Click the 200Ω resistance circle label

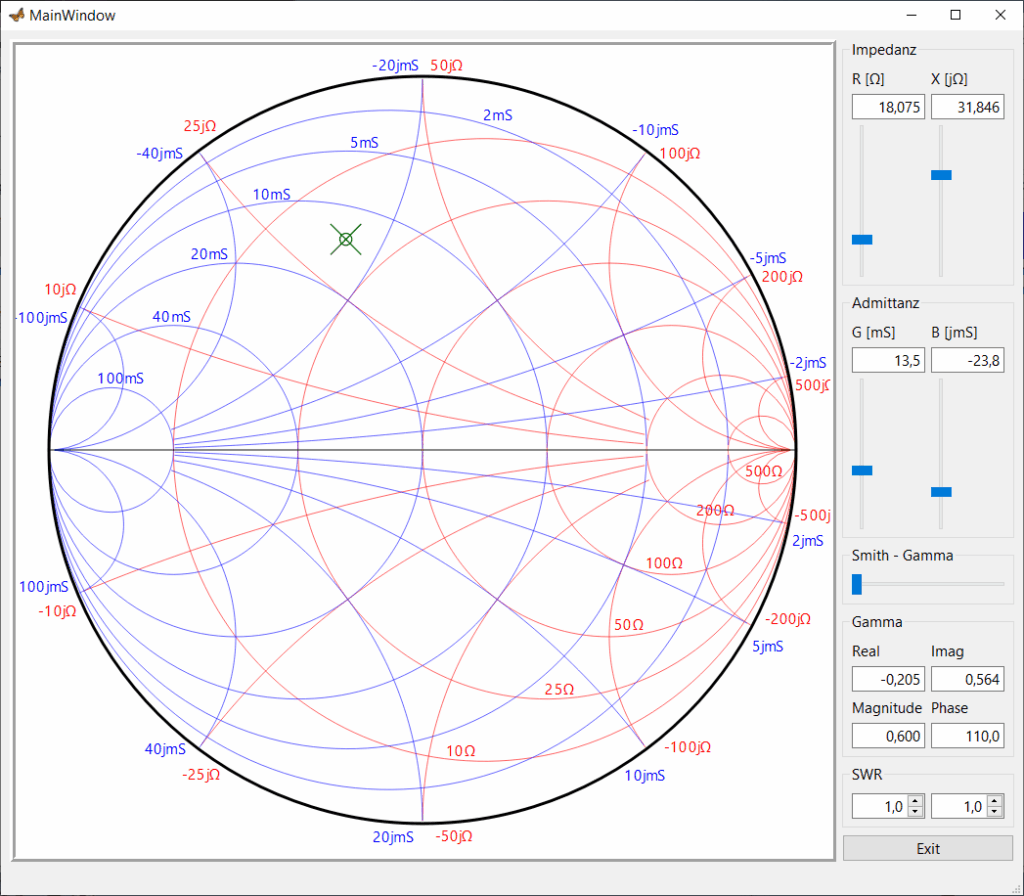coord(715,511)
